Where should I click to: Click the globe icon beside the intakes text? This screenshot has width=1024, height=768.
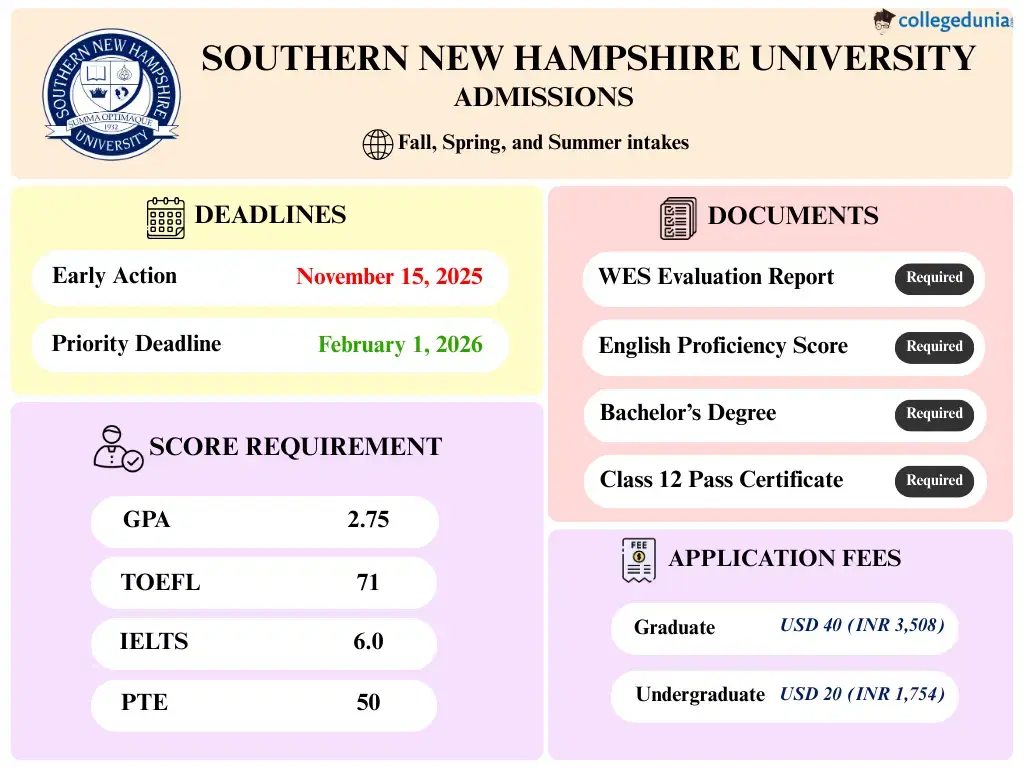[x=377, y=144]
